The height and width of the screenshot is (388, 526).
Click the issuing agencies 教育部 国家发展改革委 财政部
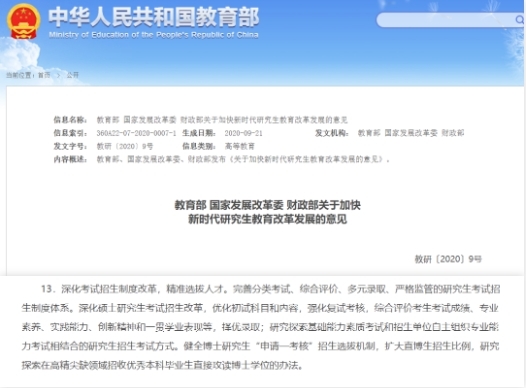coord(411,133)
